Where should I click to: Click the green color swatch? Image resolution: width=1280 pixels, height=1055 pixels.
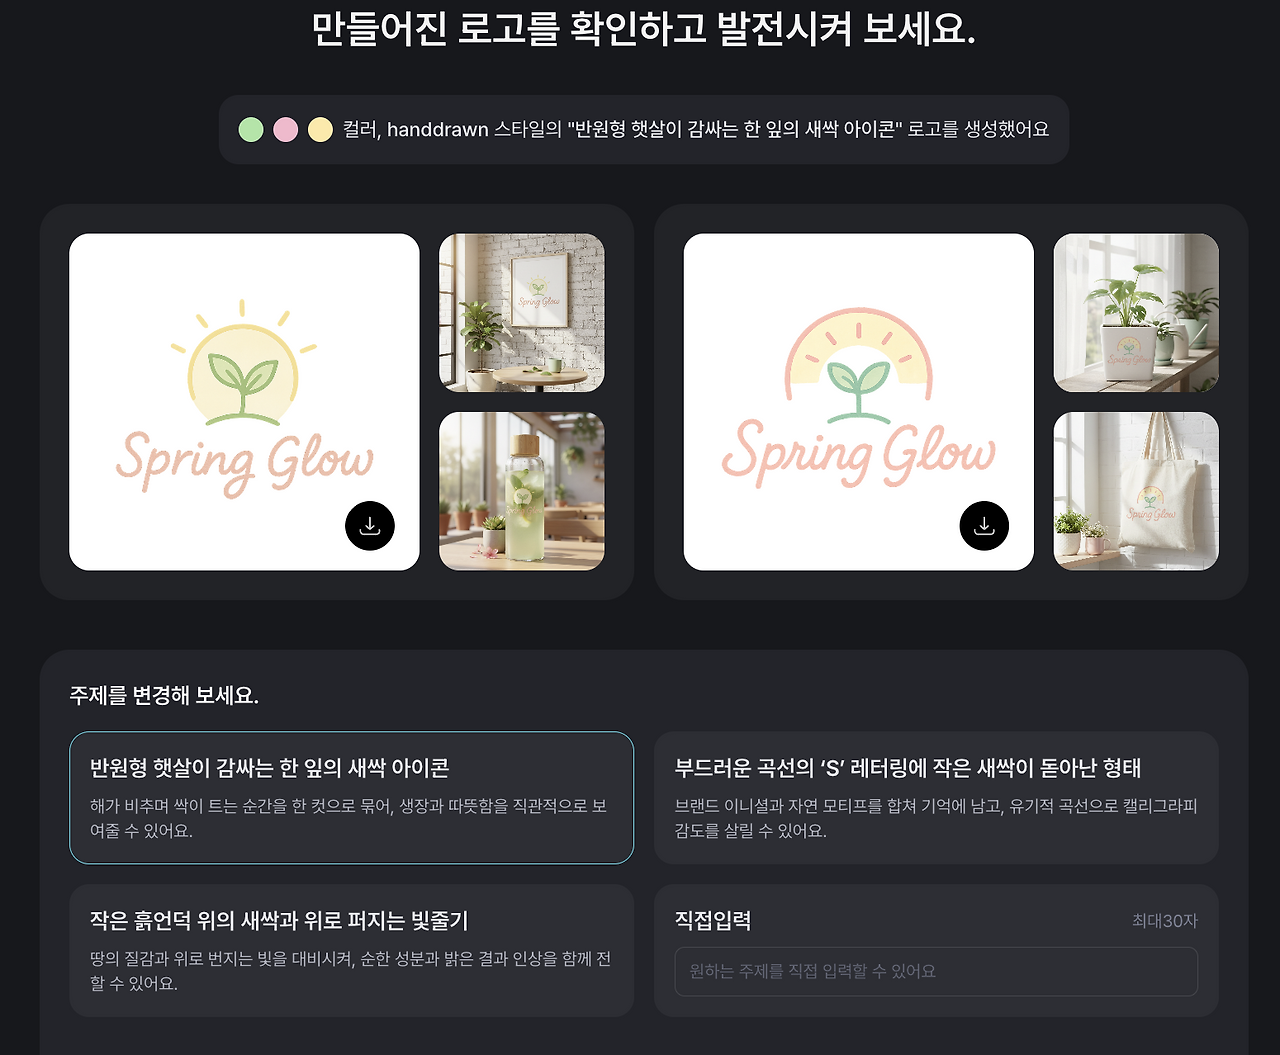pyautogui.click(x=251, y=130)
